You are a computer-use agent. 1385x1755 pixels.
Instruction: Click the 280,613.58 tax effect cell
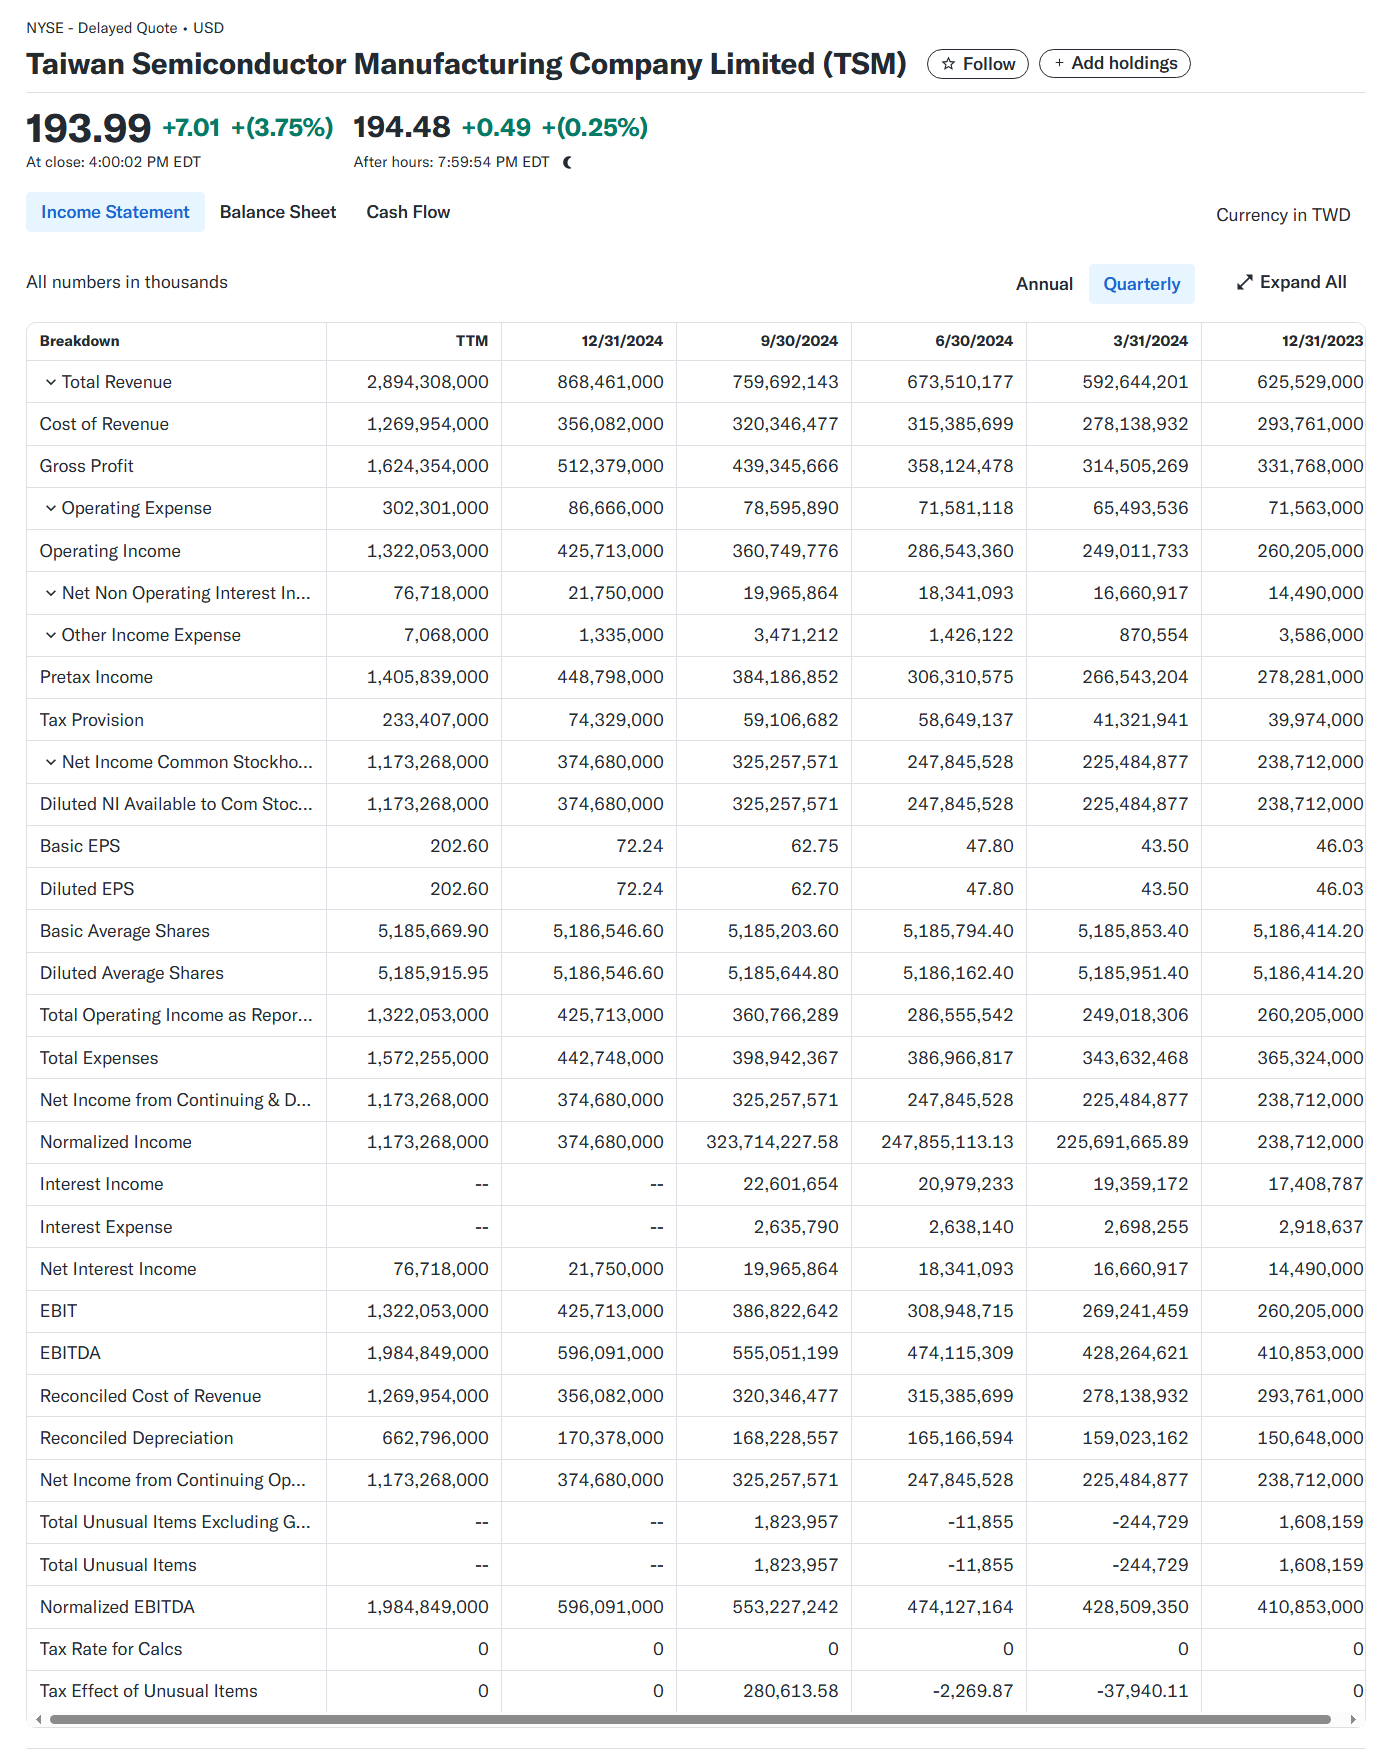pos(791,1691)
